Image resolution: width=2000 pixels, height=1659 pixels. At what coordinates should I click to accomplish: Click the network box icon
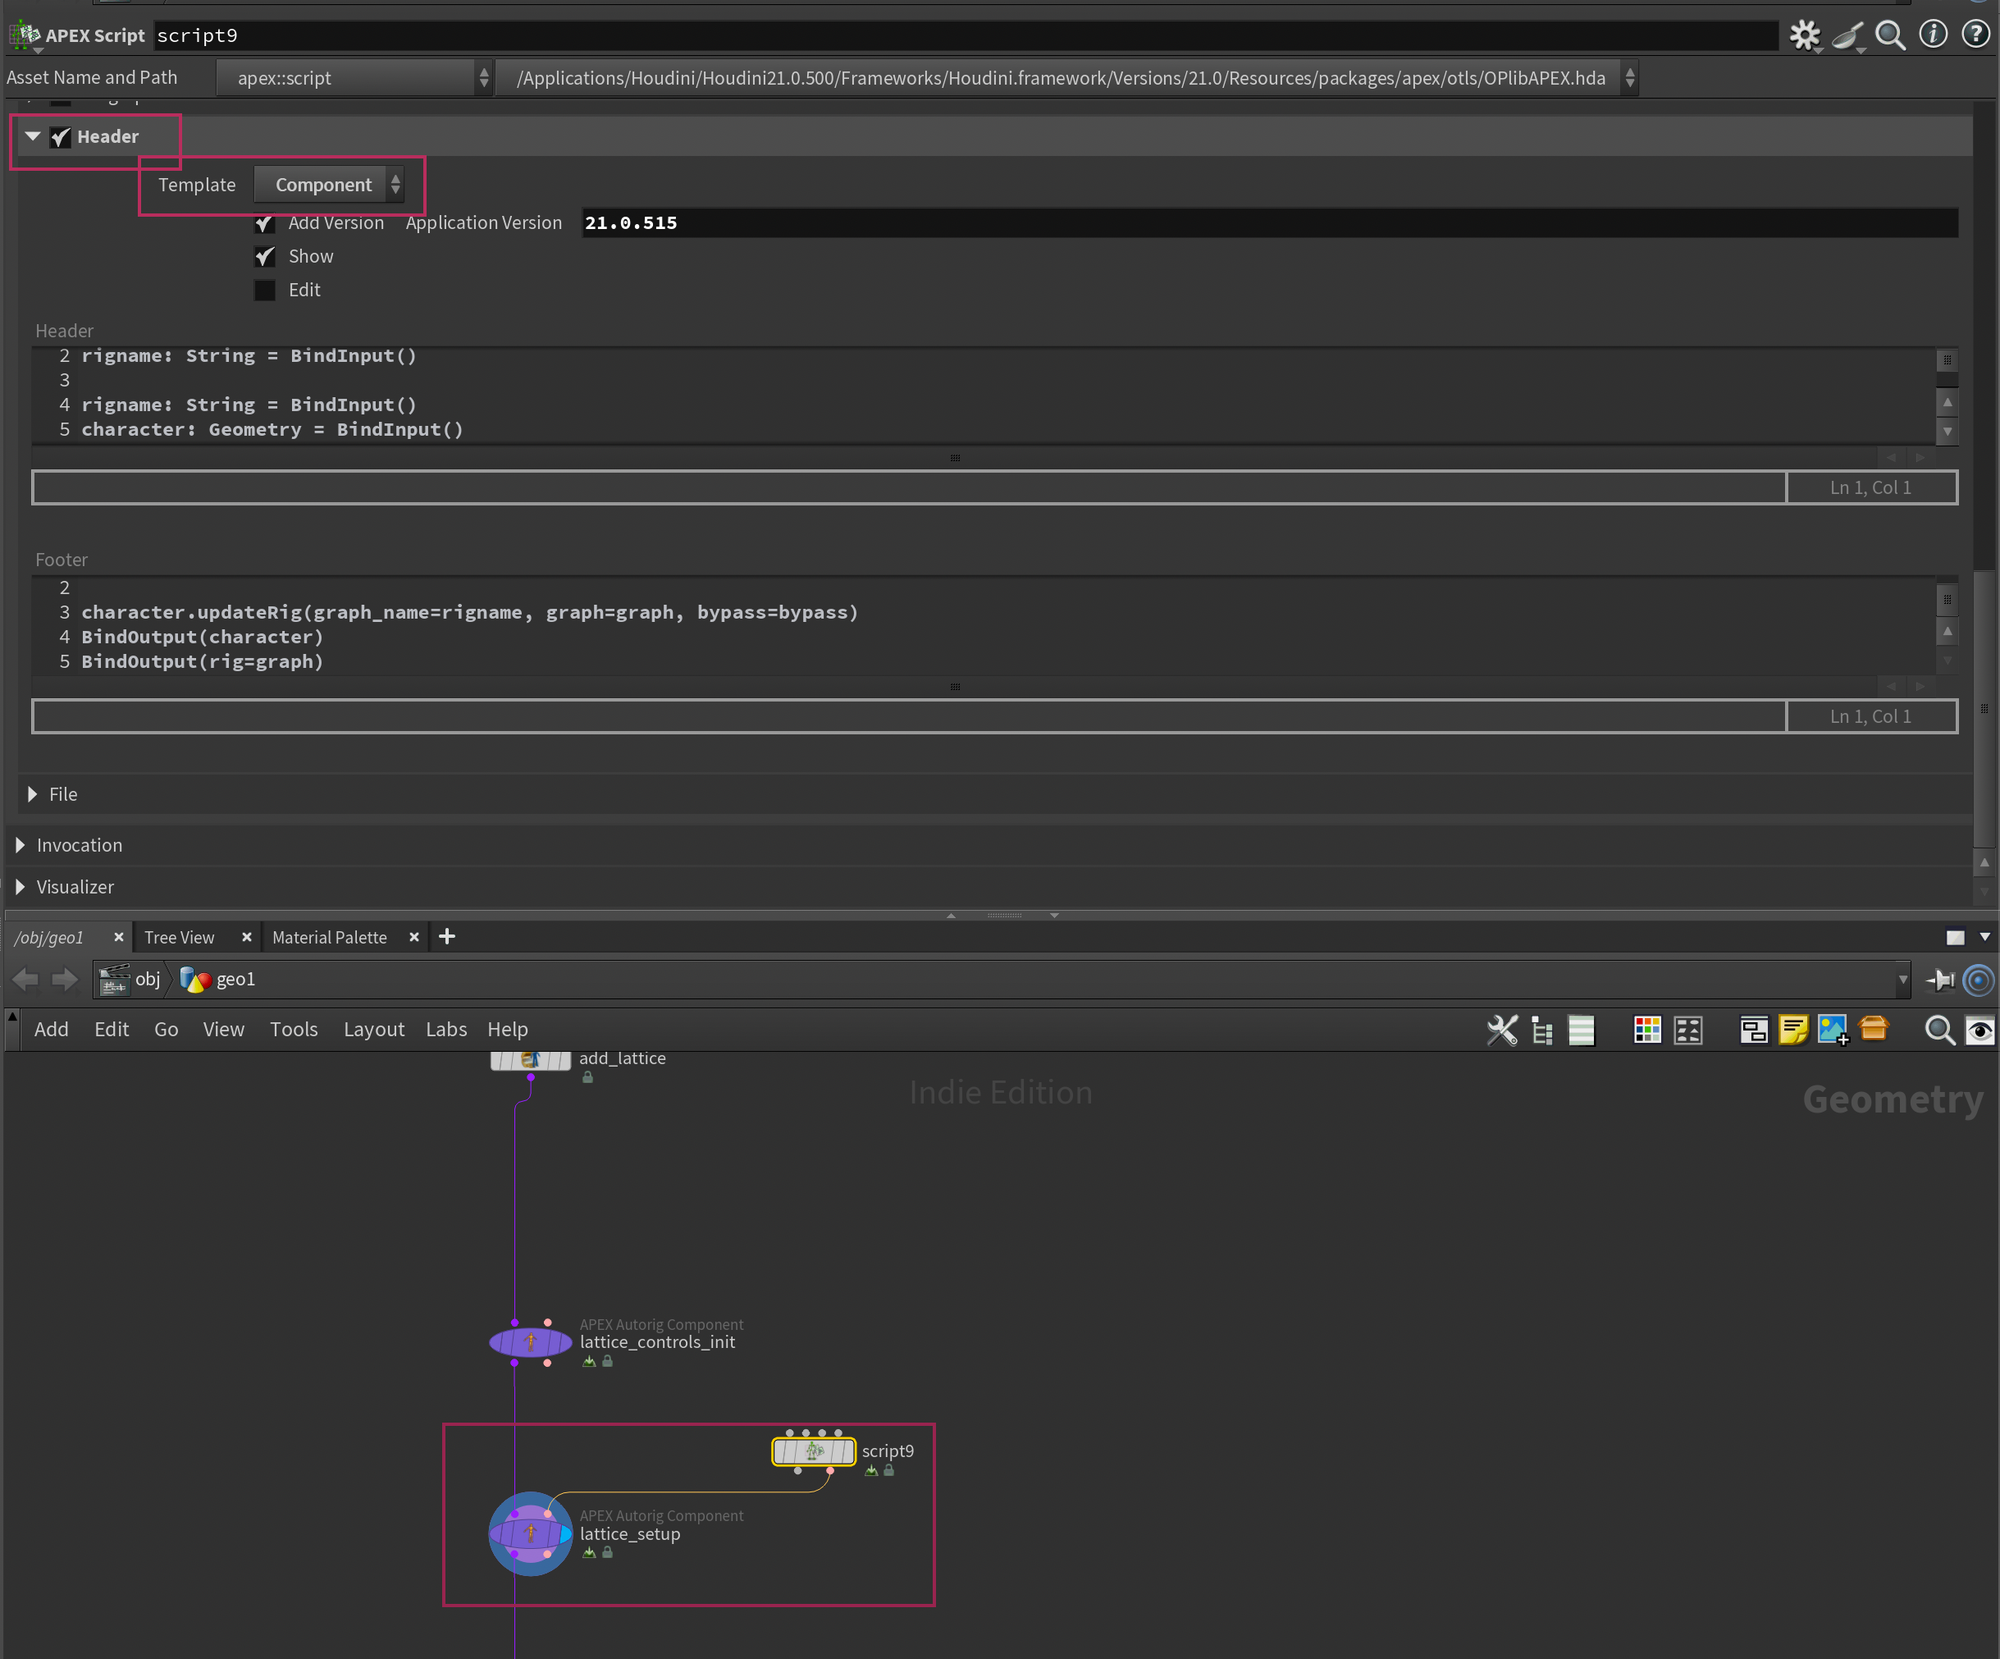click(x=1753, y=1030)
